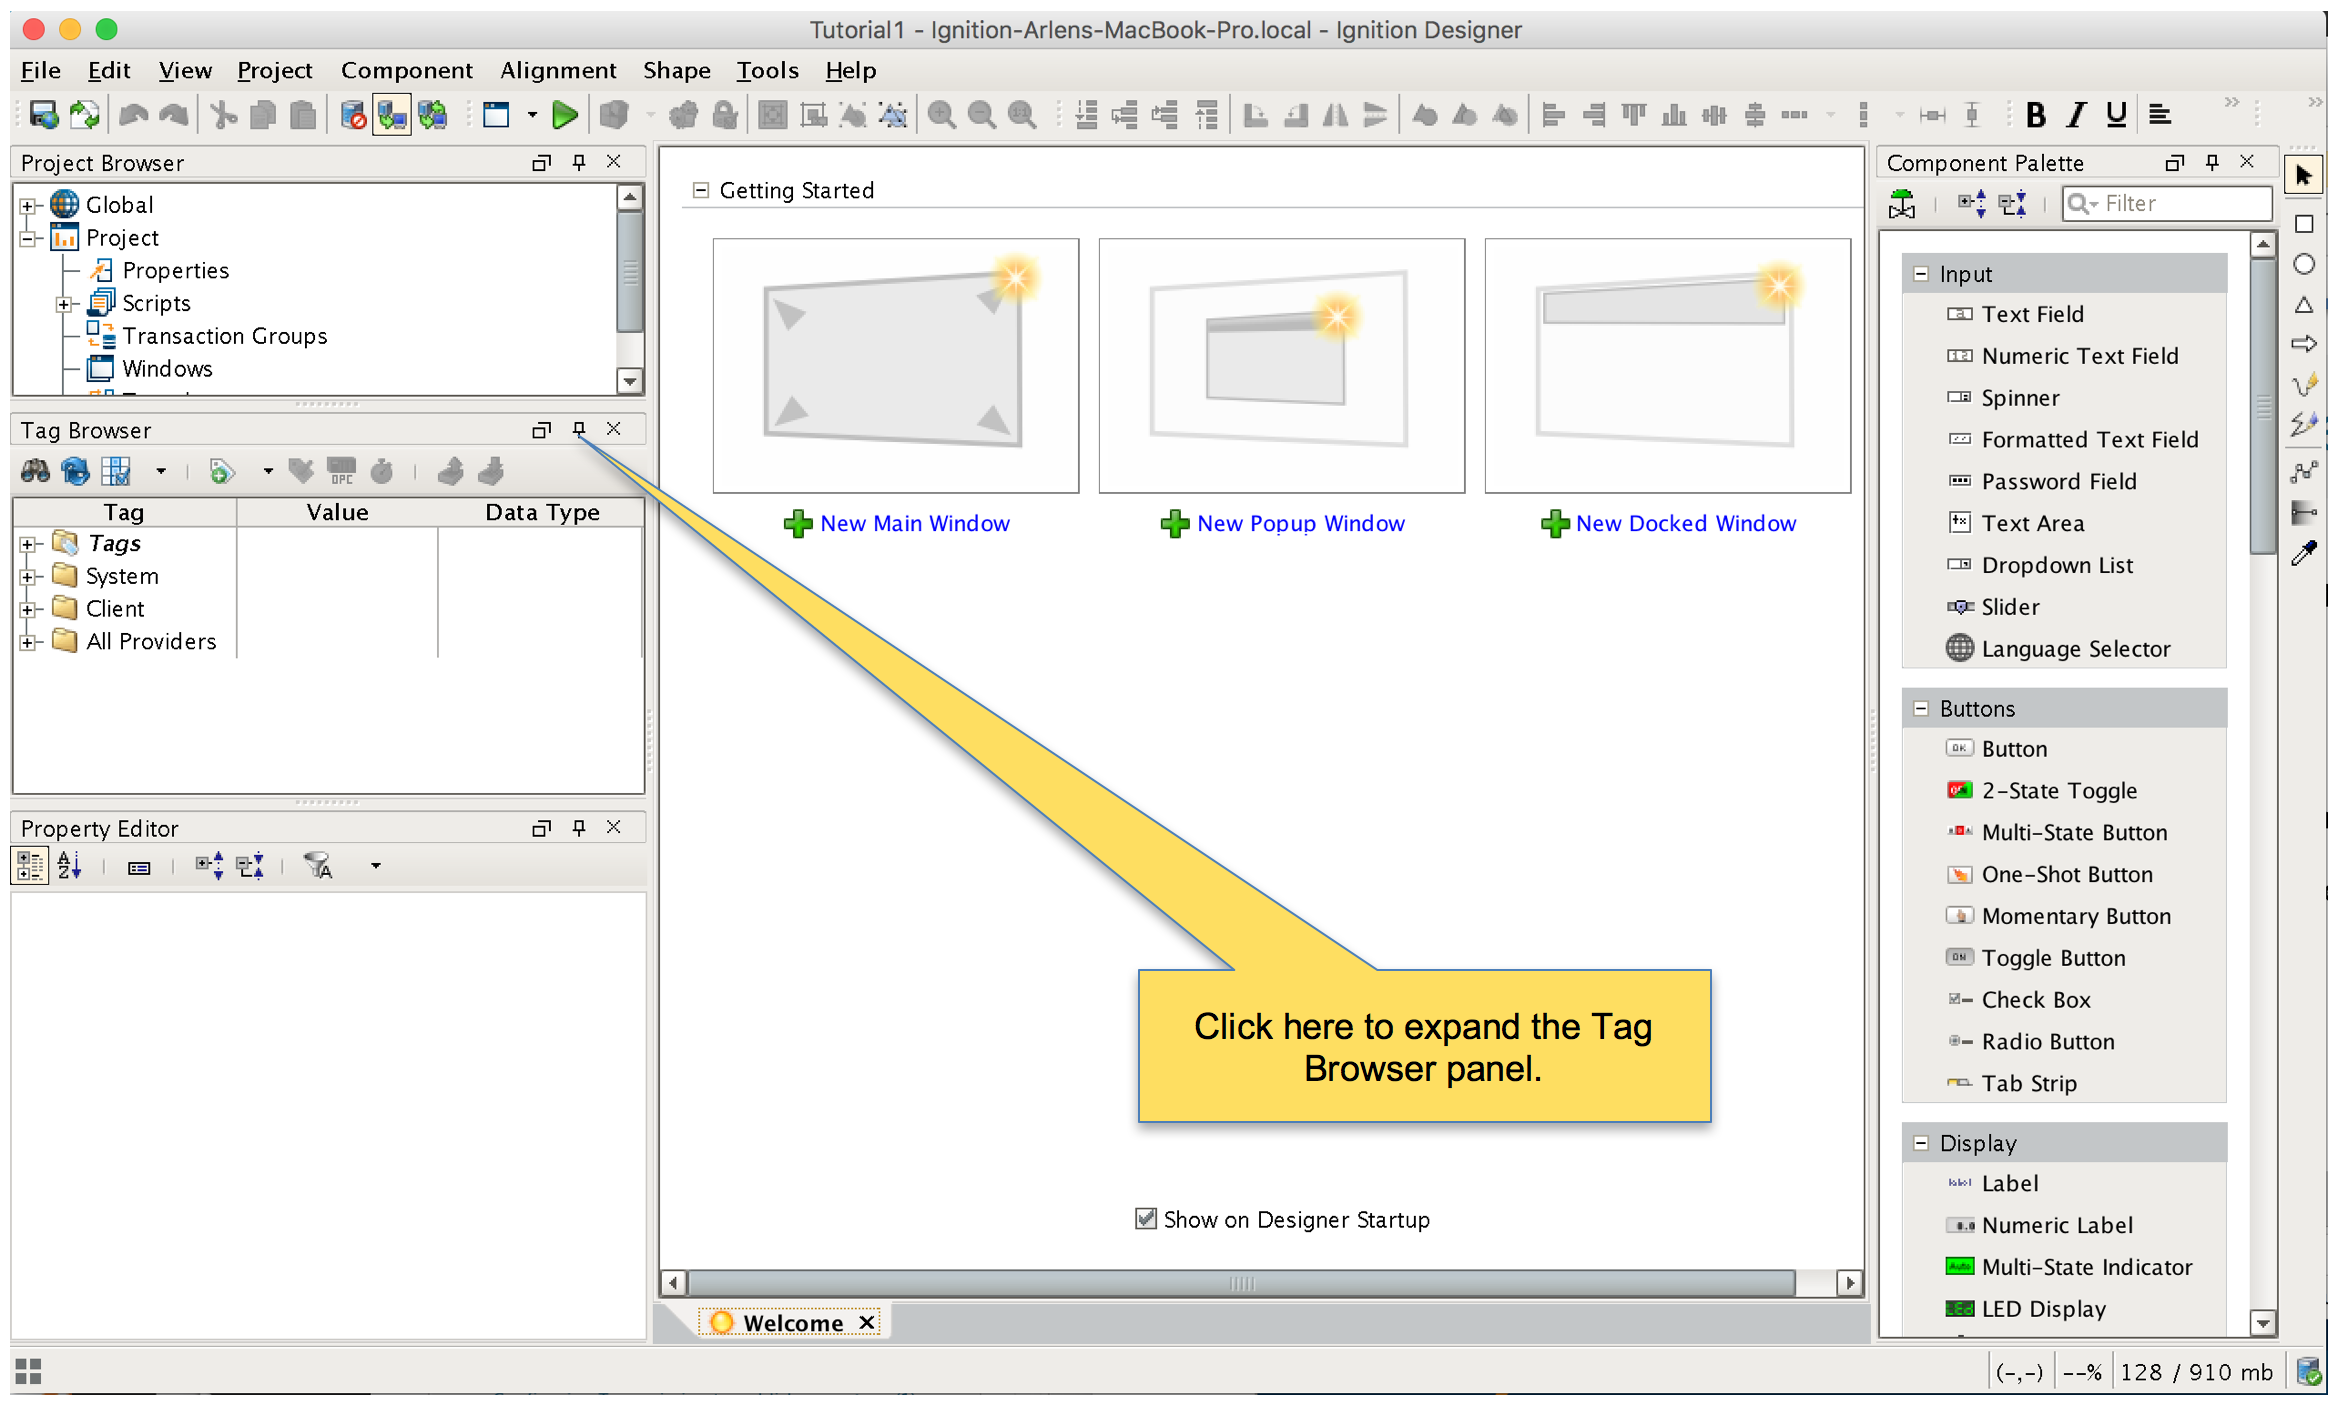Open the Component menu

click(406, 70)
